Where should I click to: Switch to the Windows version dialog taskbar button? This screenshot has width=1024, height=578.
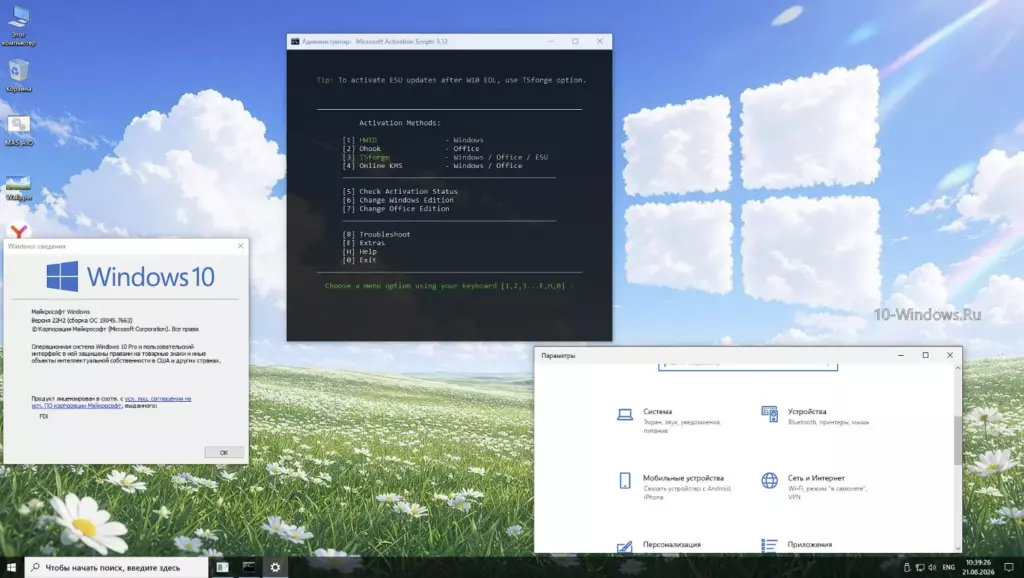coord(222,567)
